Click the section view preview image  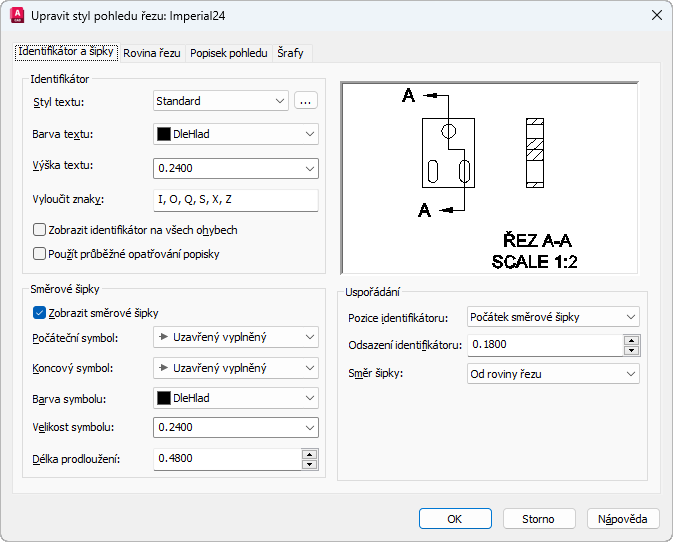[x=489, y=178]
